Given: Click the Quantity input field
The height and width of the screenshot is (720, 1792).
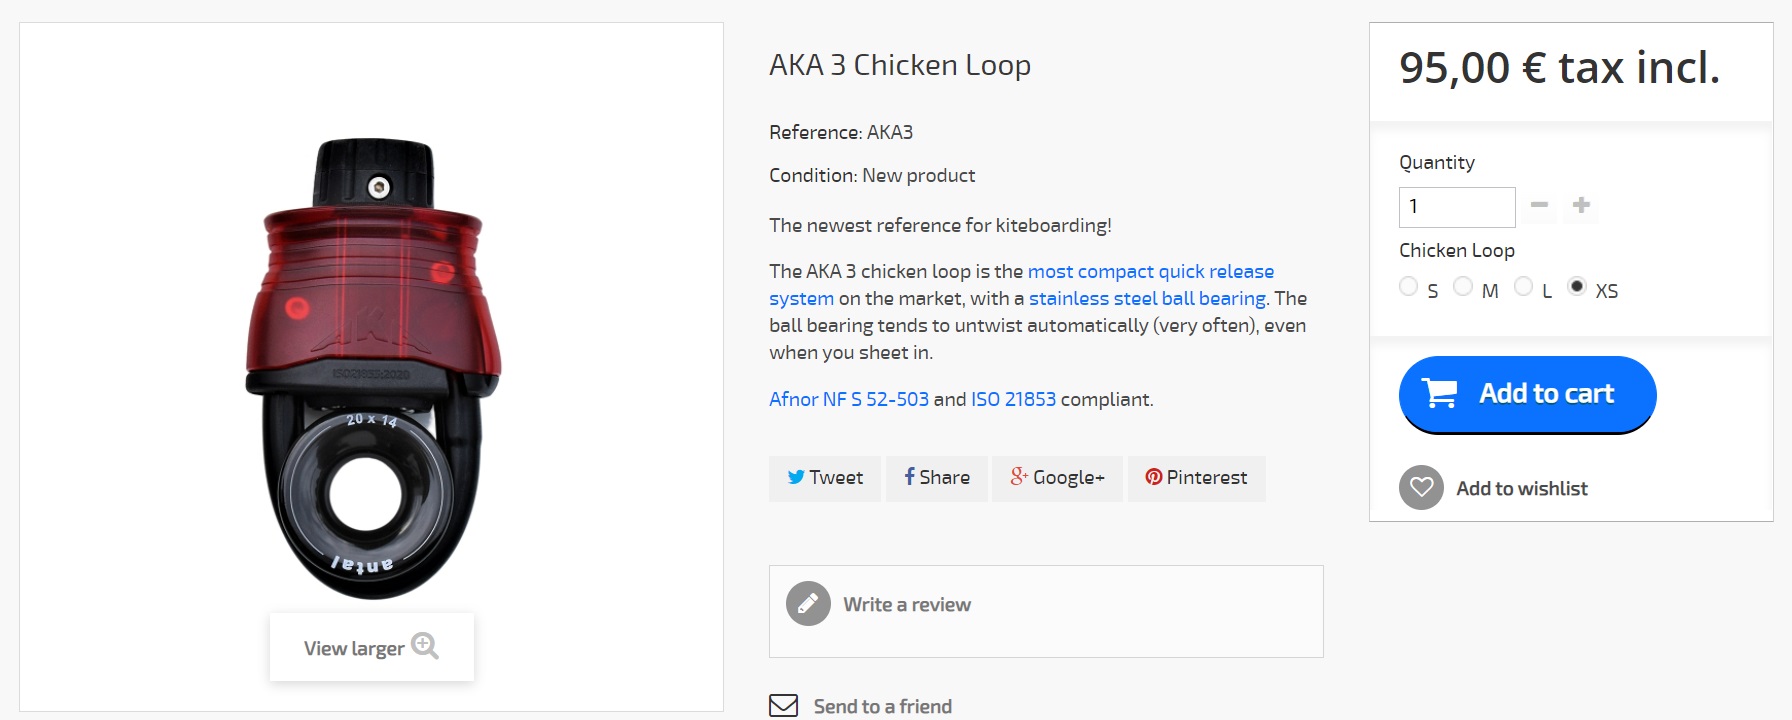Looking at the screenshot, I should coord(1456,207).
